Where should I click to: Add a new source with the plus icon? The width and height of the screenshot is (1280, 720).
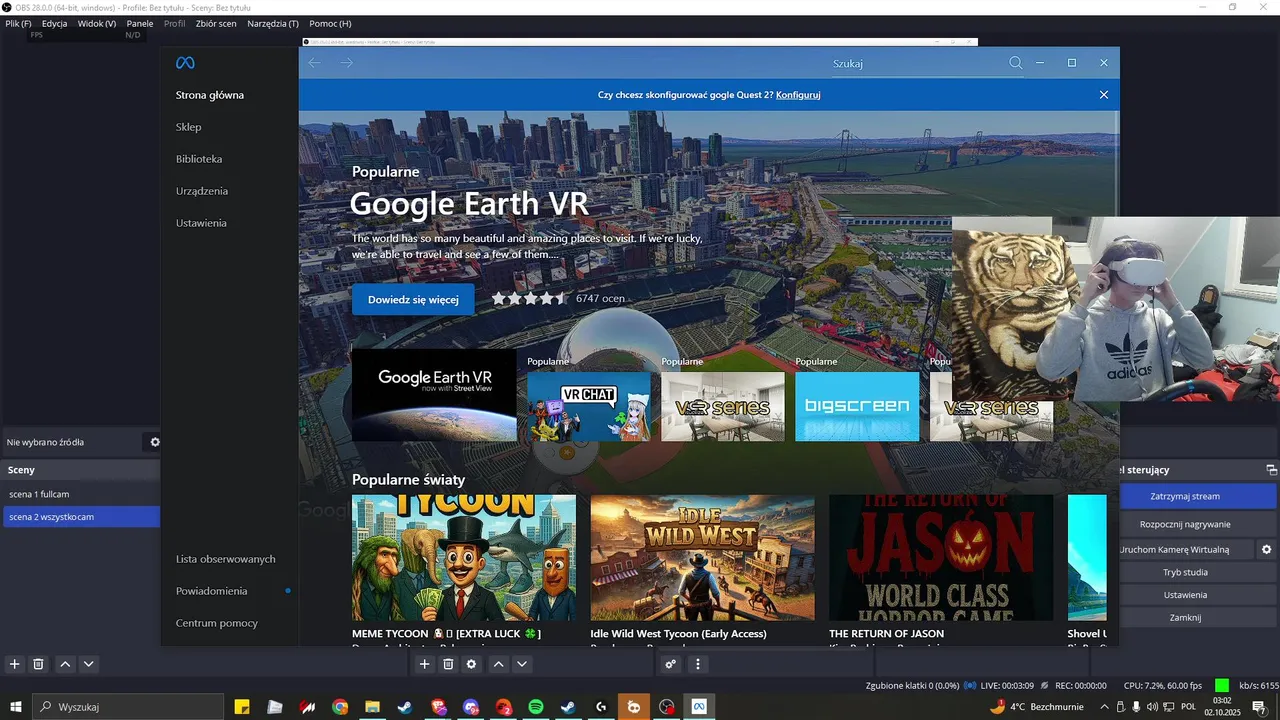point(424,664)
